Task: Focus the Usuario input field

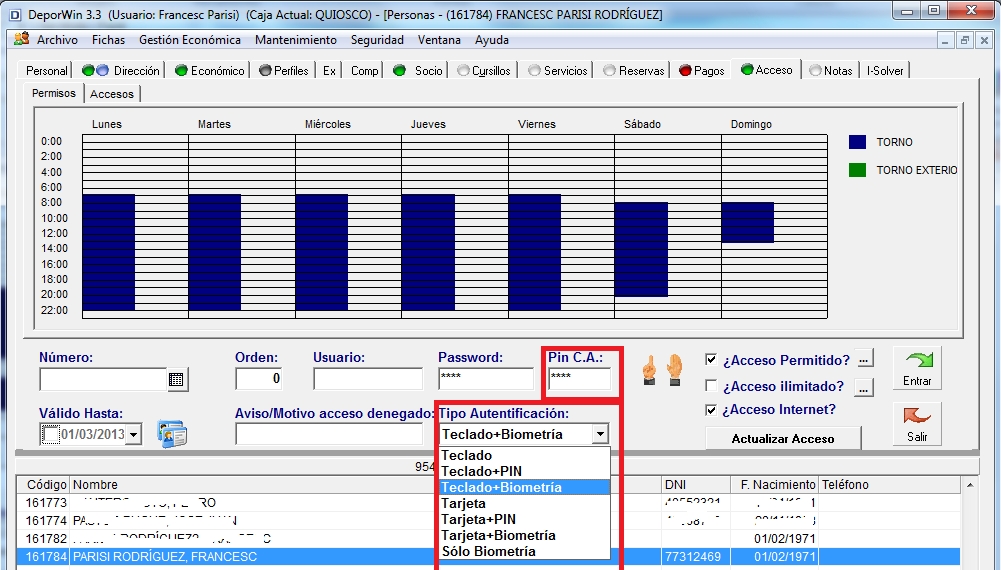Action: (x=368, y=379)
